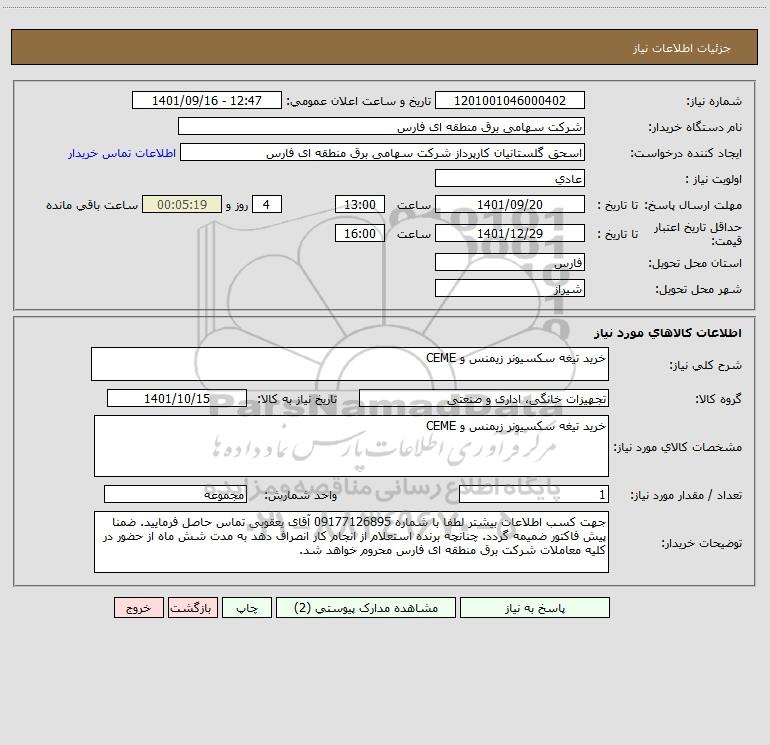770x745 pixels.
Task: Click the need date field 1401/10/15
Action: pos(177,398)
